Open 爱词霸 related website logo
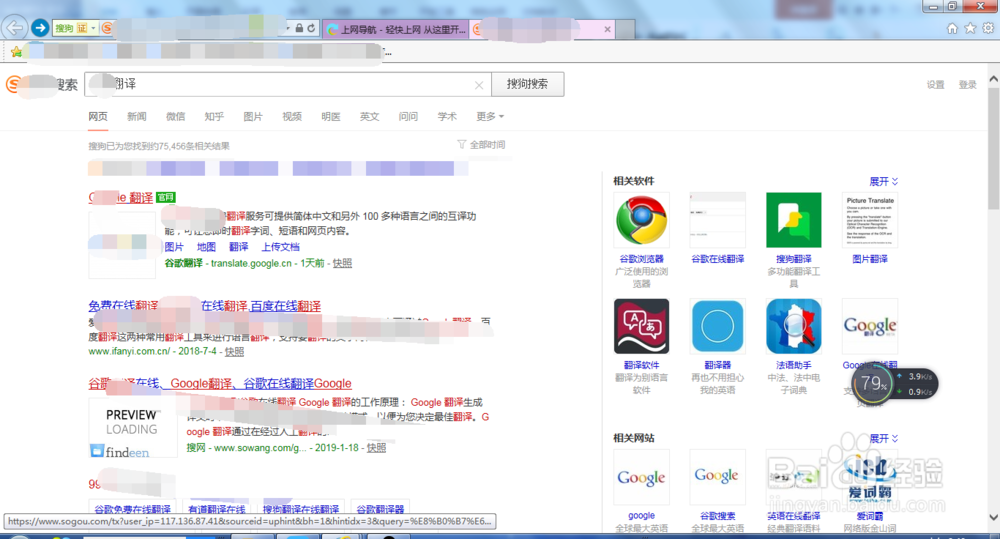 (x=870, y=477)
